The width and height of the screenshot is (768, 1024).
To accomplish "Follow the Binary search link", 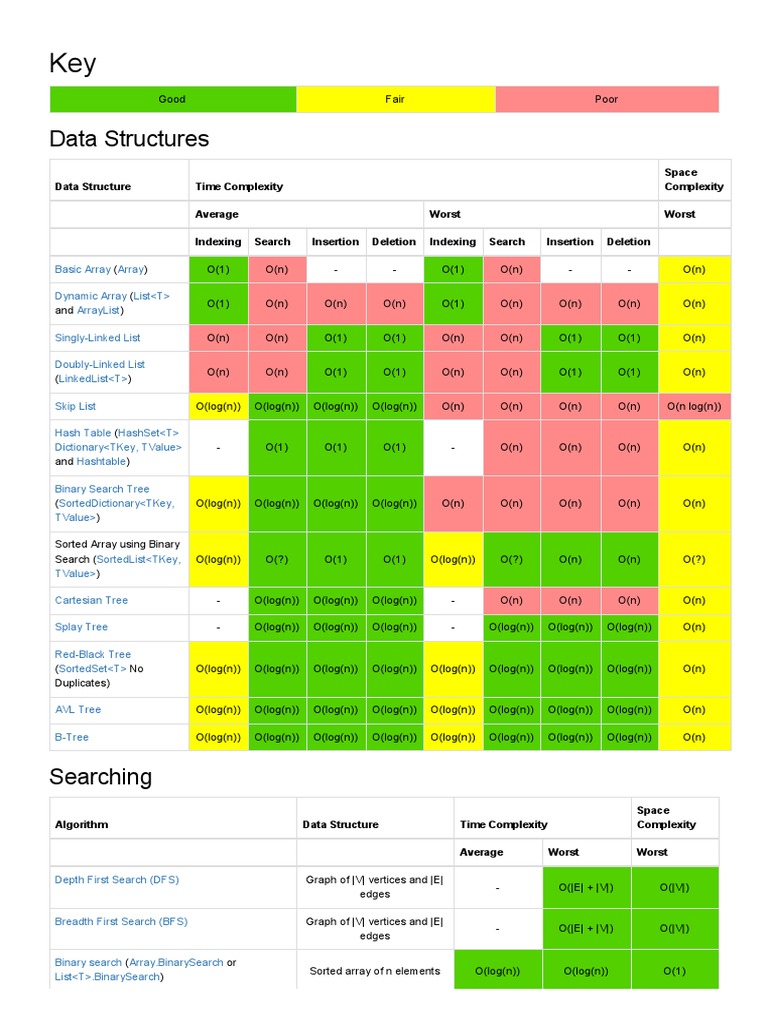I will click(88, 963).
